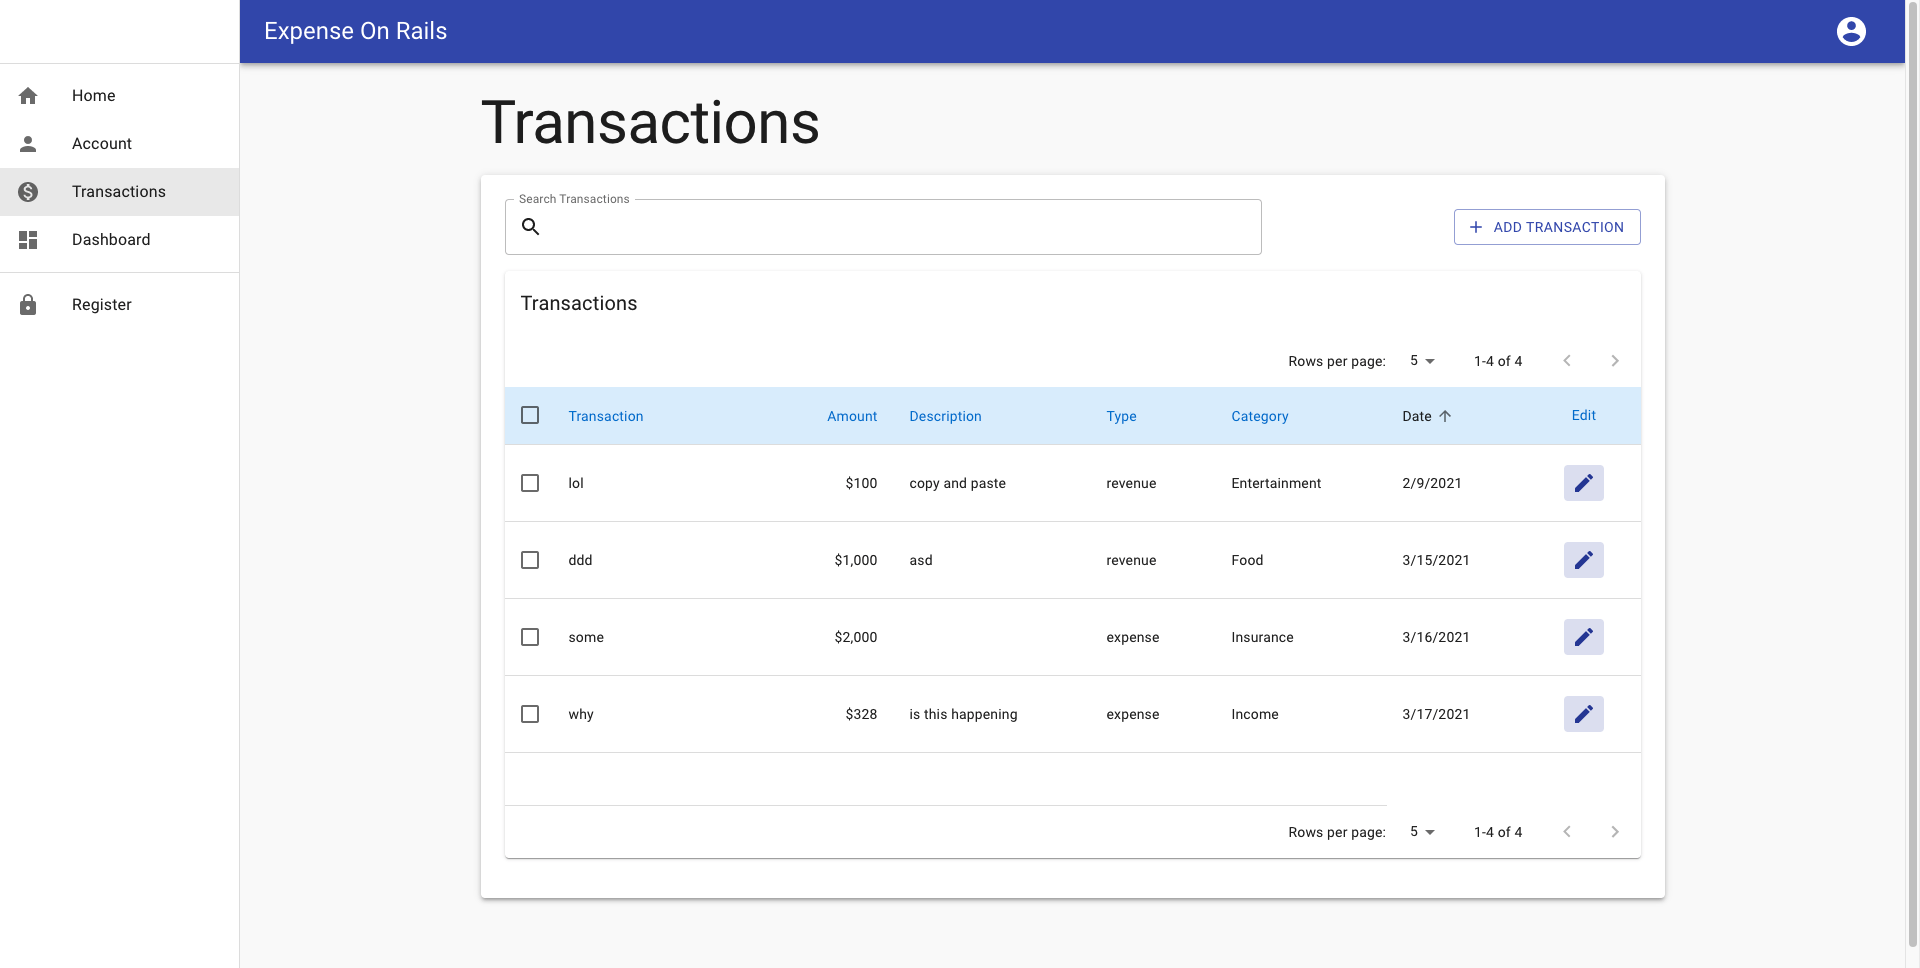Click the Dashboard grid icon in sidebar
Image resolution: width=1920 pixels, height=968 pixels.
[x=28, y=240]
